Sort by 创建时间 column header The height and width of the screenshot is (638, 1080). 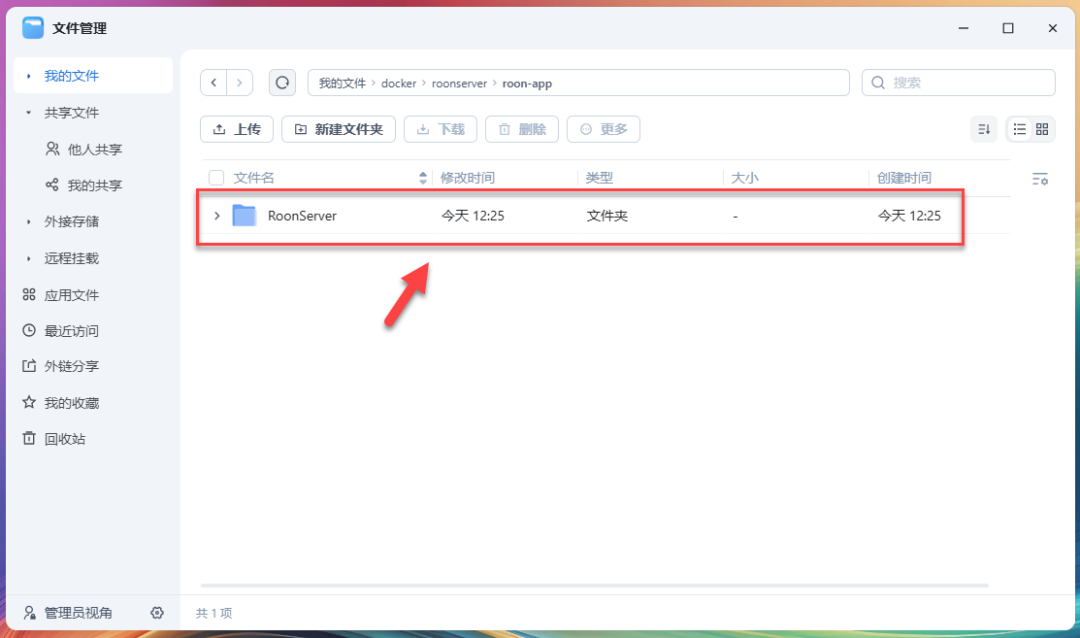pos(904,178)
